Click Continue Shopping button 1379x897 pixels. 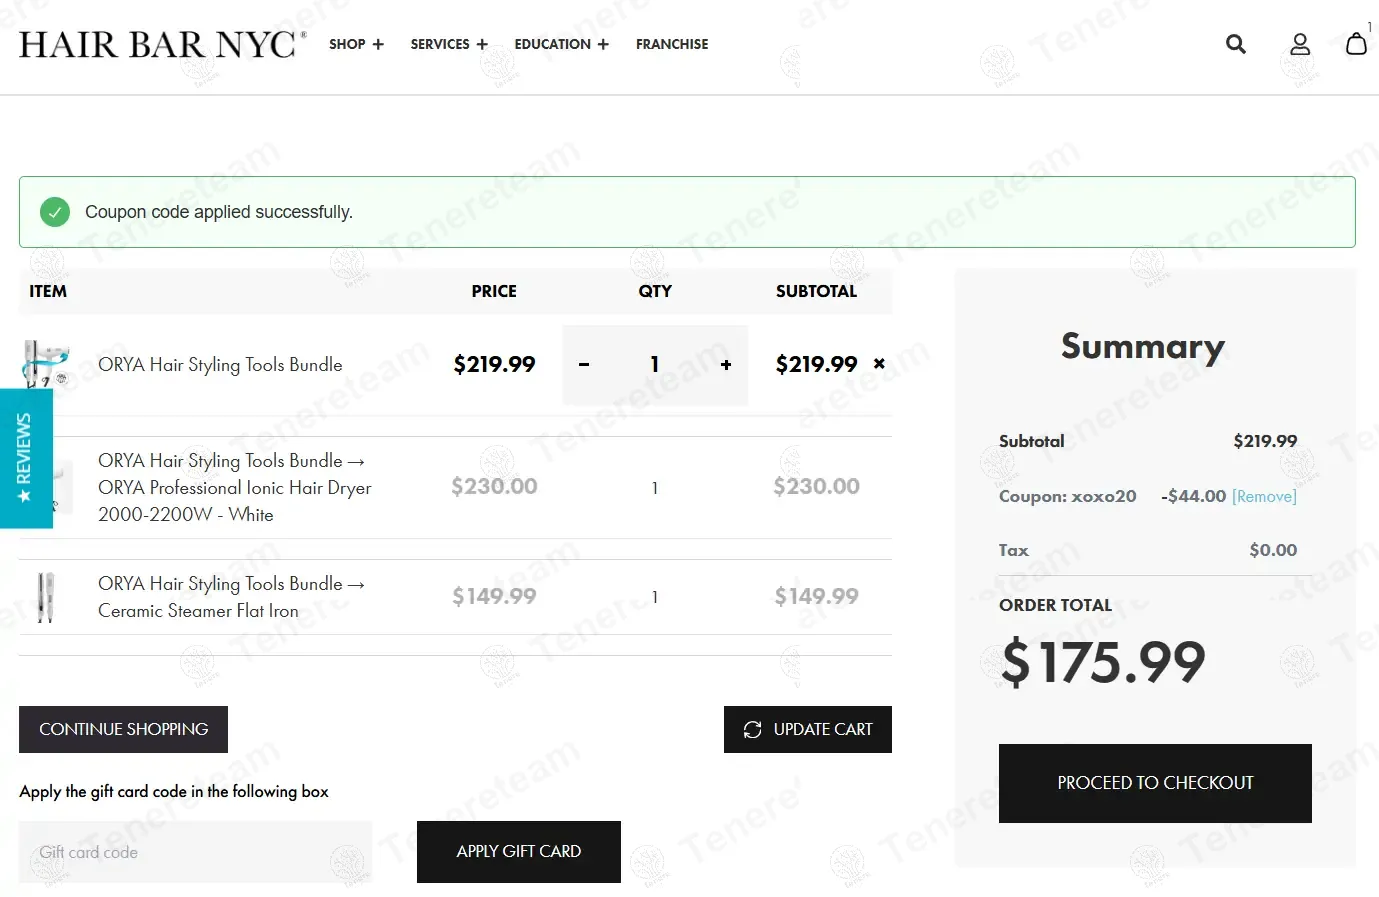[123, 729]
